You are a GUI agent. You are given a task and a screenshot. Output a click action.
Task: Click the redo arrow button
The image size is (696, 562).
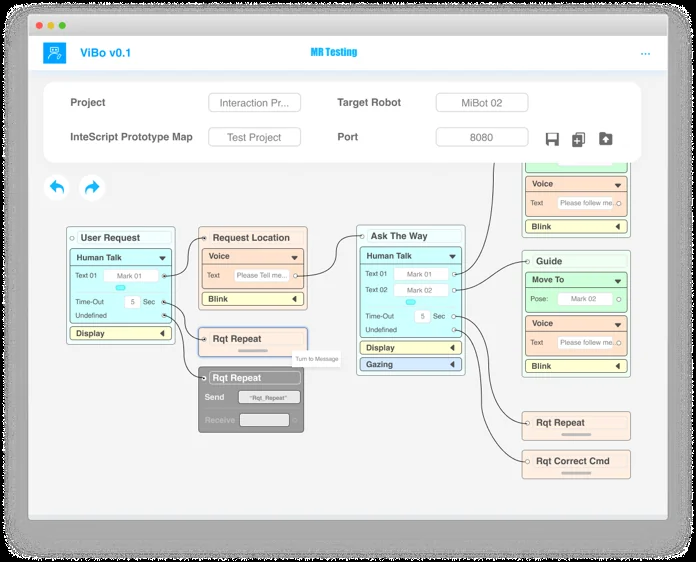(92, 187)
